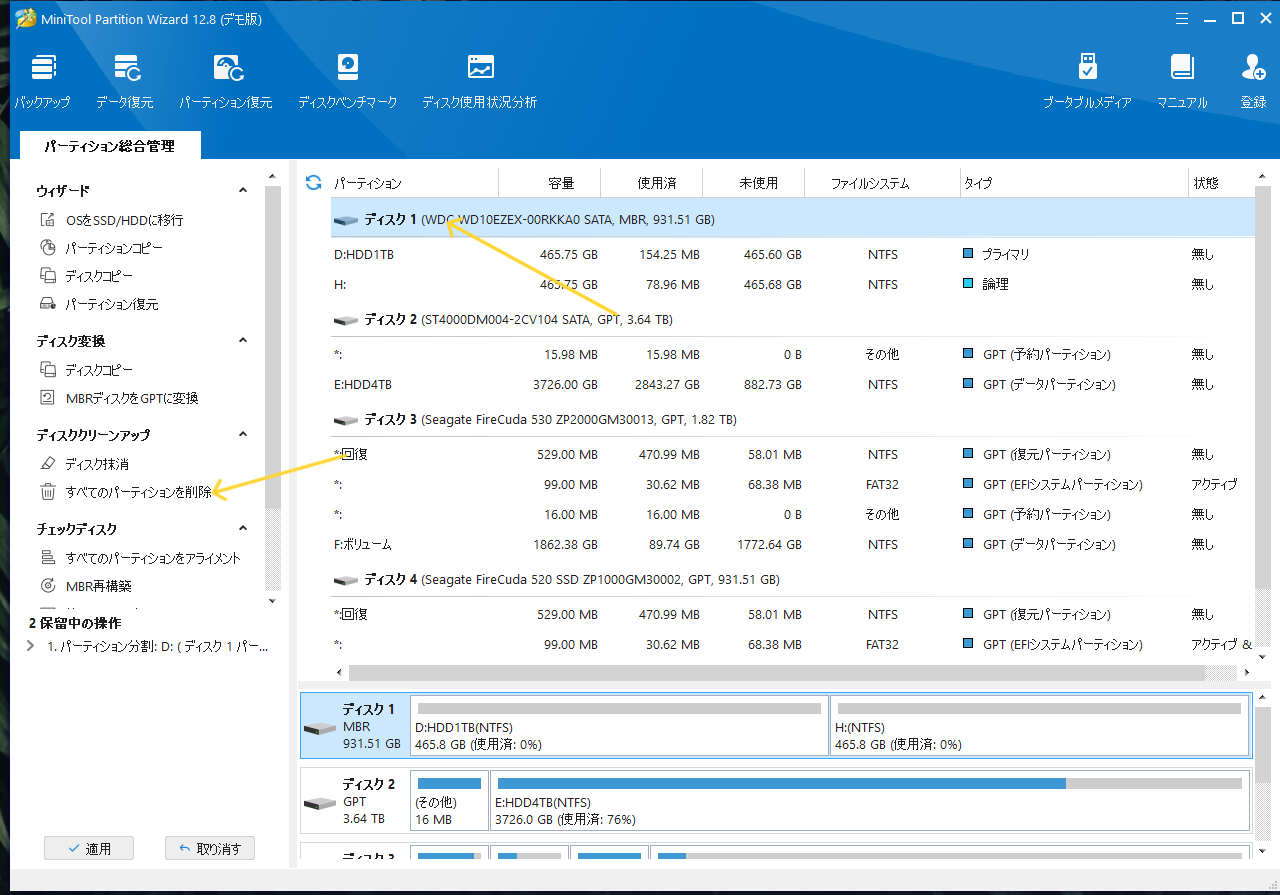Select ディスクコピー under ウィザード

[99, 276]
